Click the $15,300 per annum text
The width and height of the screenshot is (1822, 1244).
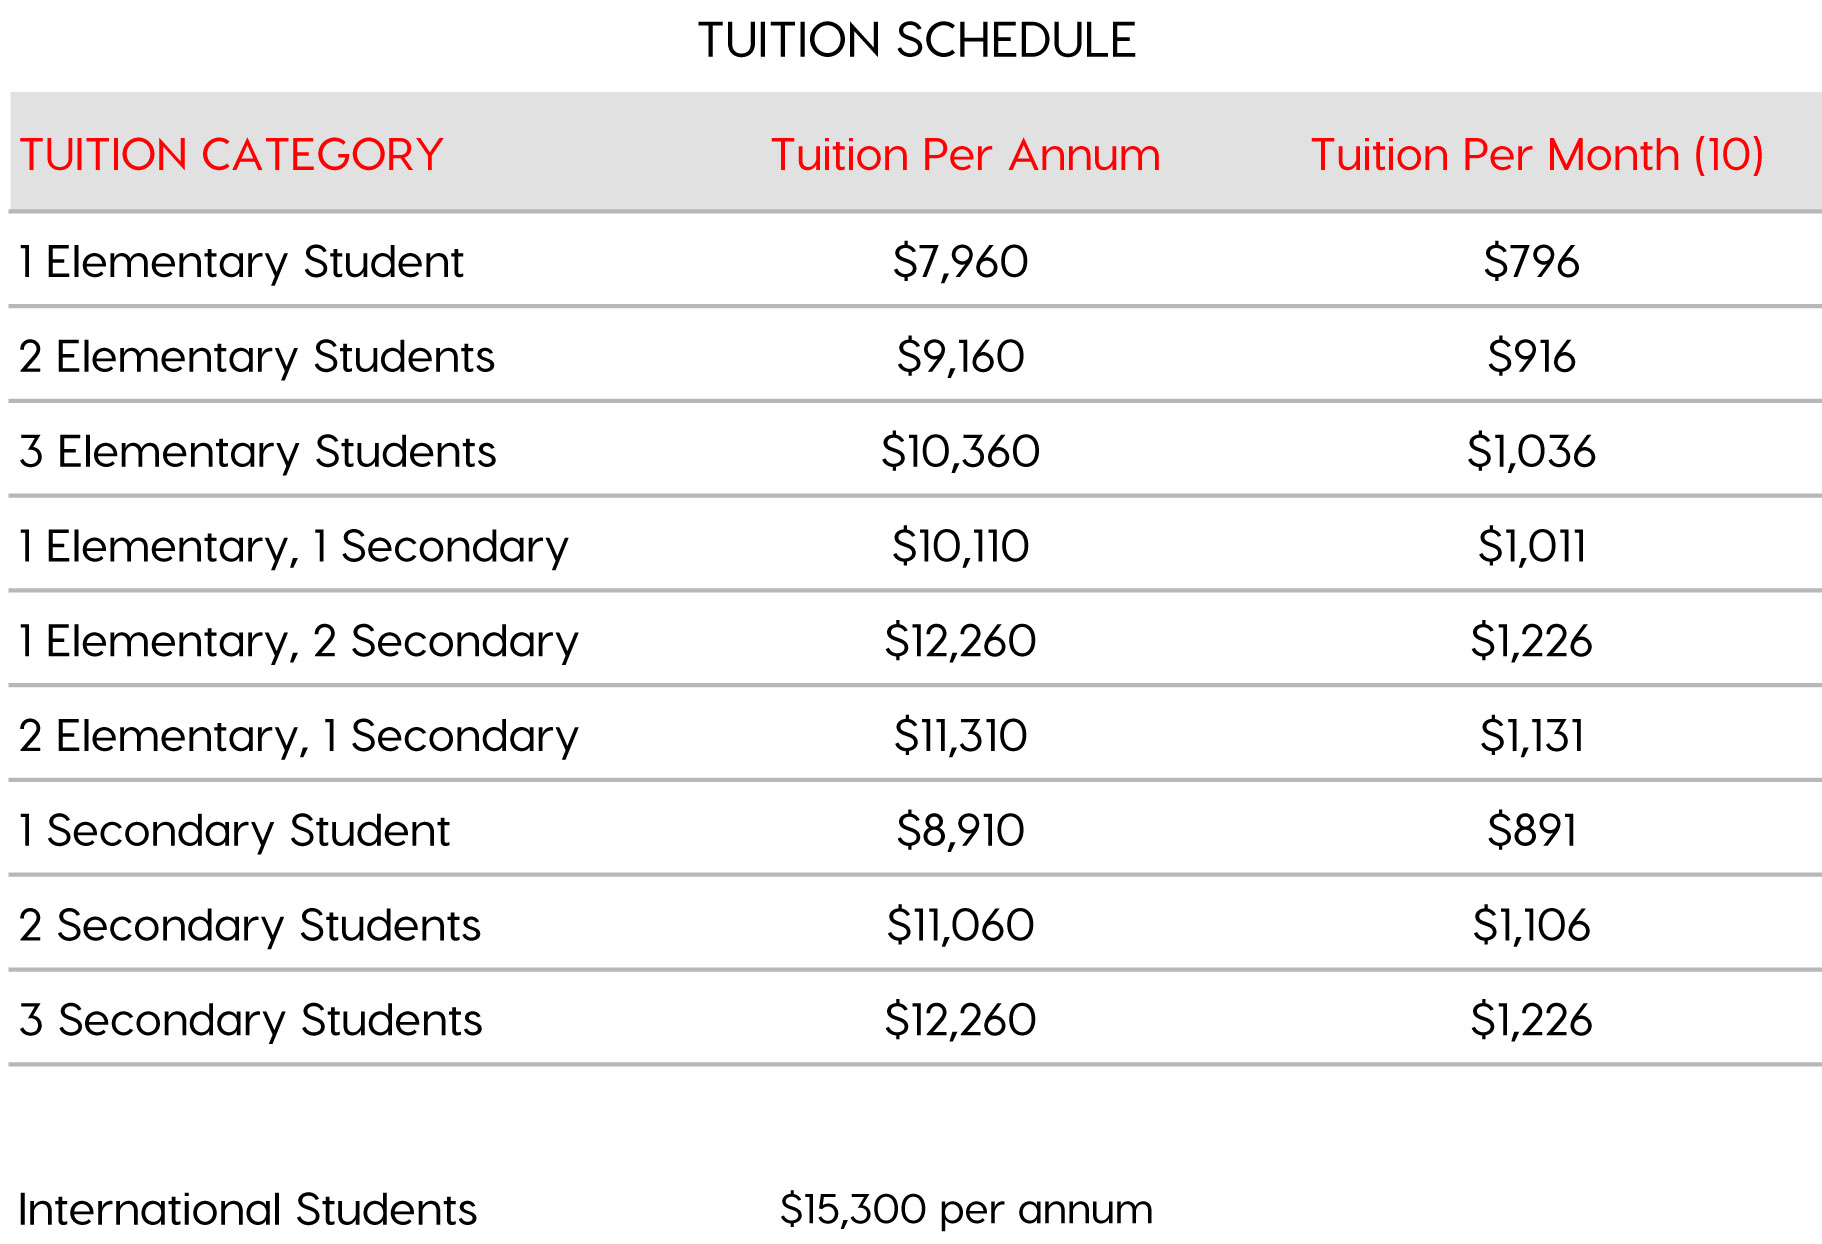966,1210
